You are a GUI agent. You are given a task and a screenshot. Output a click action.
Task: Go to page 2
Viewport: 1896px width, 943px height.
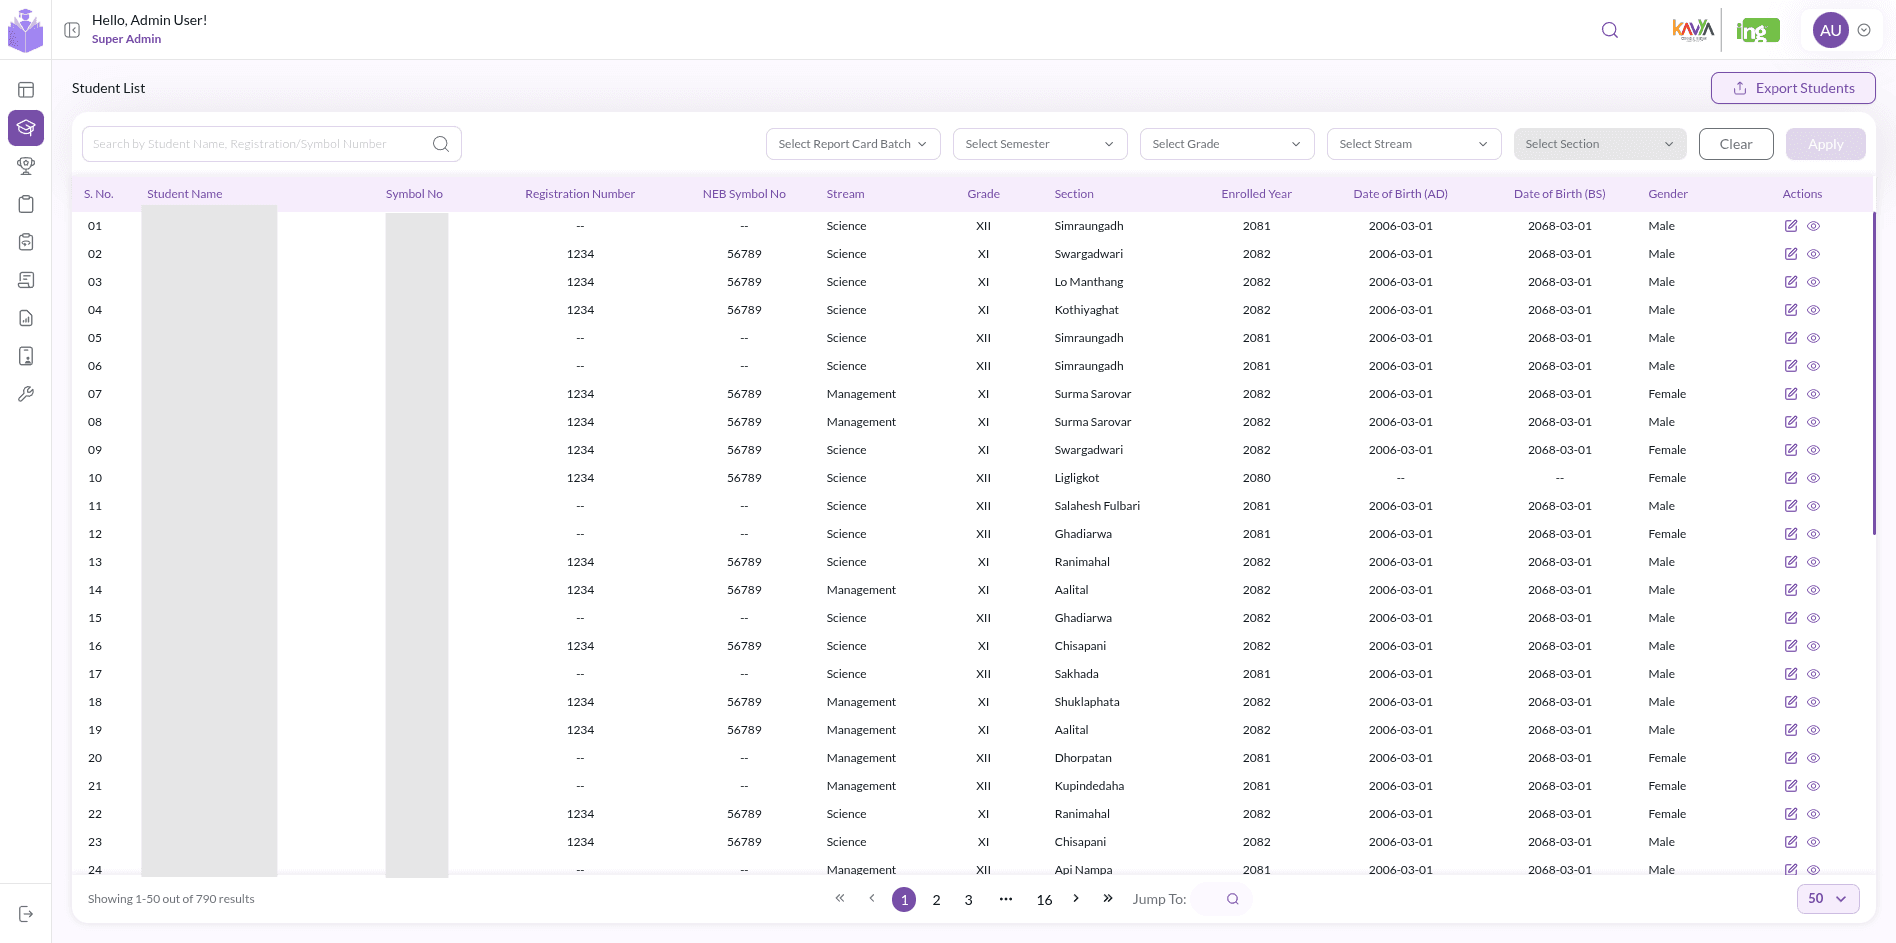coord(936,899)
